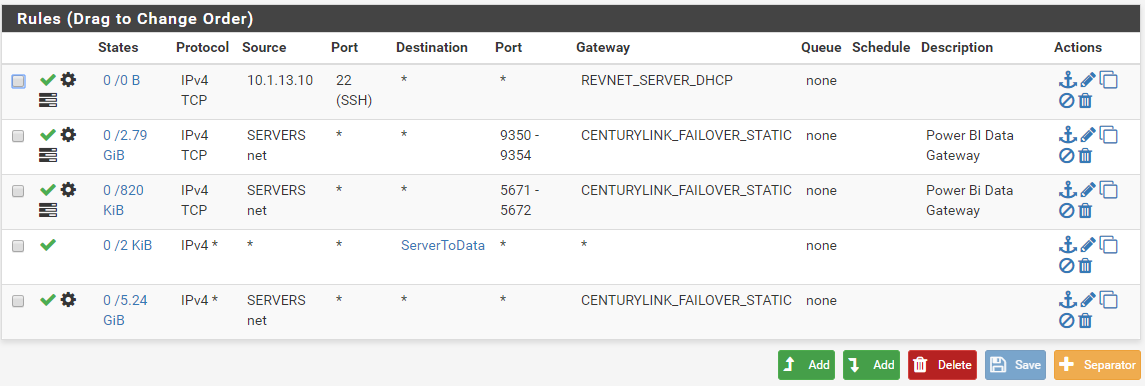Viewport: 1145px width, 386px height.
Task: Open states link 0 /5.24 GiB
Action: click(x=125, y=309)
